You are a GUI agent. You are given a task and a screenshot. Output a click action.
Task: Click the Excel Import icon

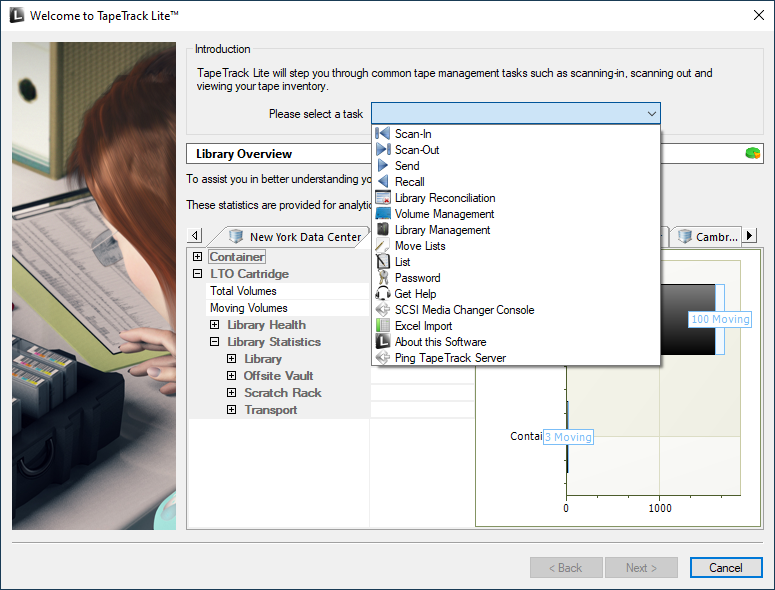(x=383, y=326)
